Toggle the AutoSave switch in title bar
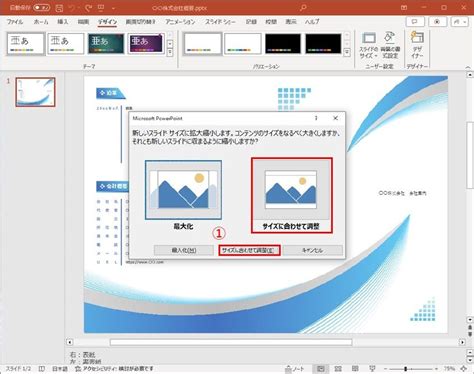Viewport: 474px width, 374px height. point(42,7)
